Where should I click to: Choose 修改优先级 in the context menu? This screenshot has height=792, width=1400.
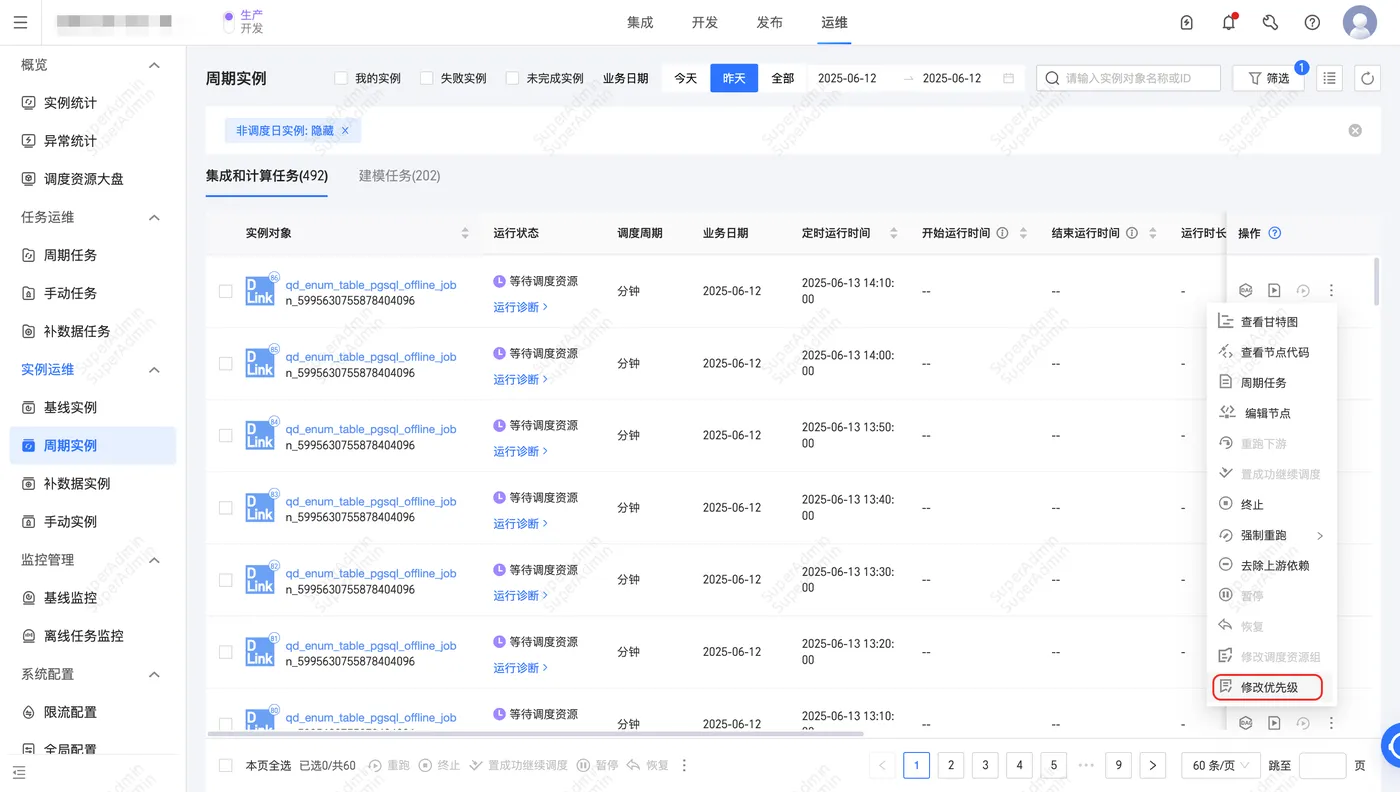1268,687
